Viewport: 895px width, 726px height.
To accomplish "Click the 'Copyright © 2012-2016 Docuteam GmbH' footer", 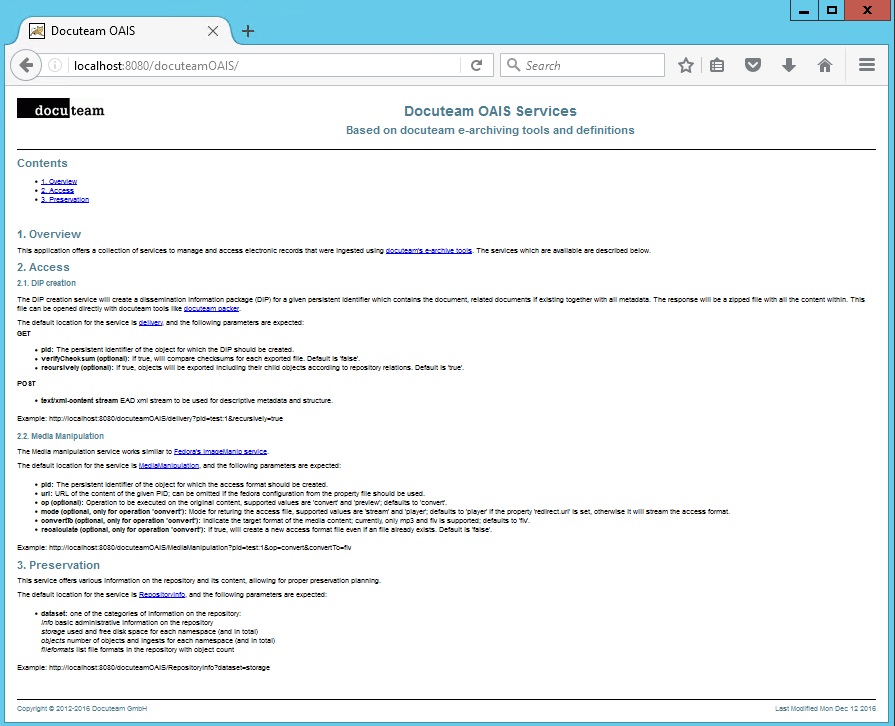I will [x=82, y=709].
